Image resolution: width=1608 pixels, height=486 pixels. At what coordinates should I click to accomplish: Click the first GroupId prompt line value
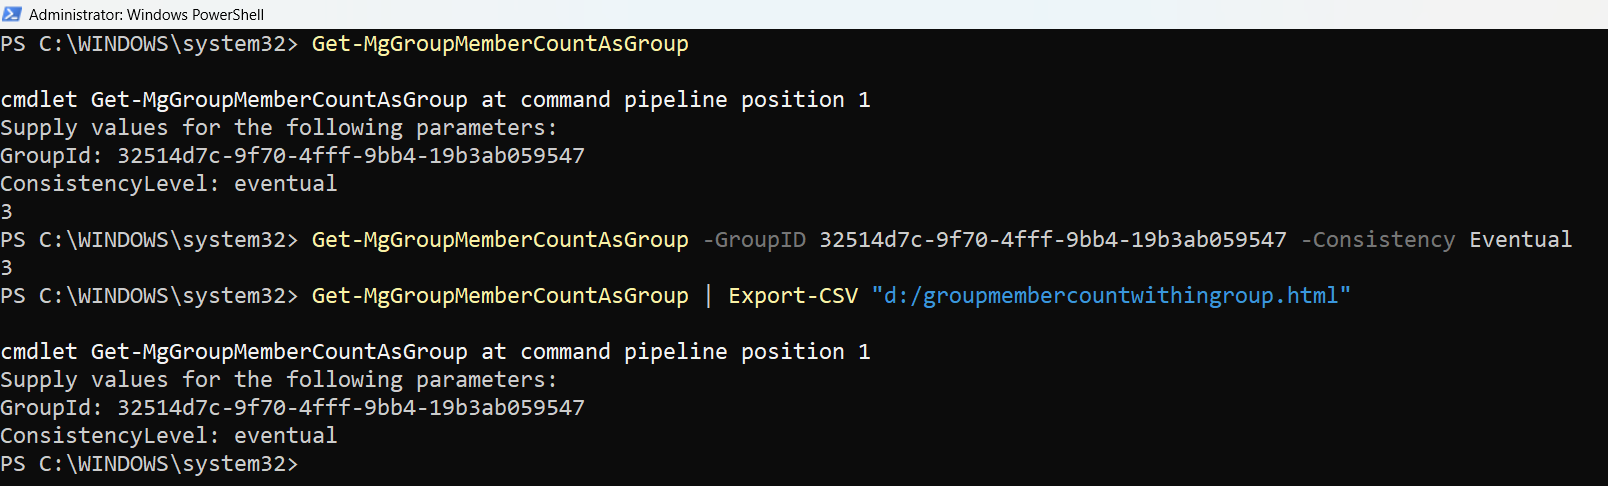pyautogui.click(x=350, y=156)
